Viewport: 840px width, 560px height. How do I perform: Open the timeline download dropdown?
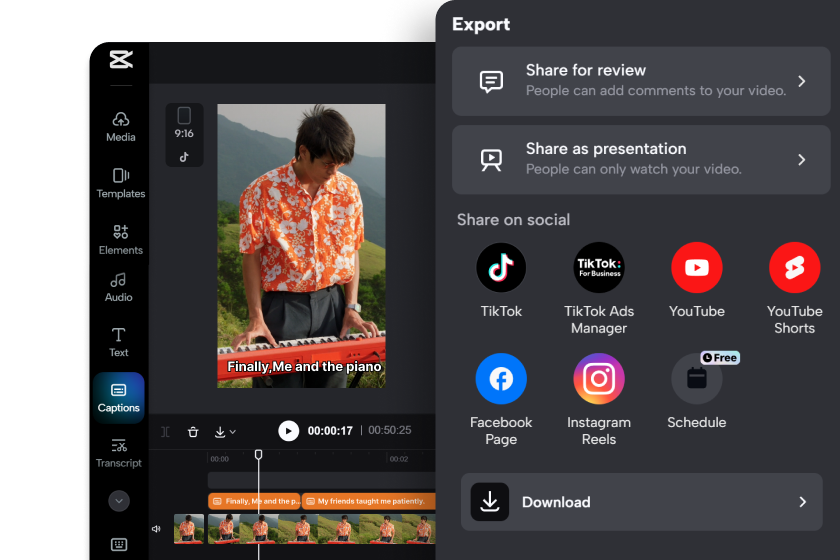coord(225,431)
